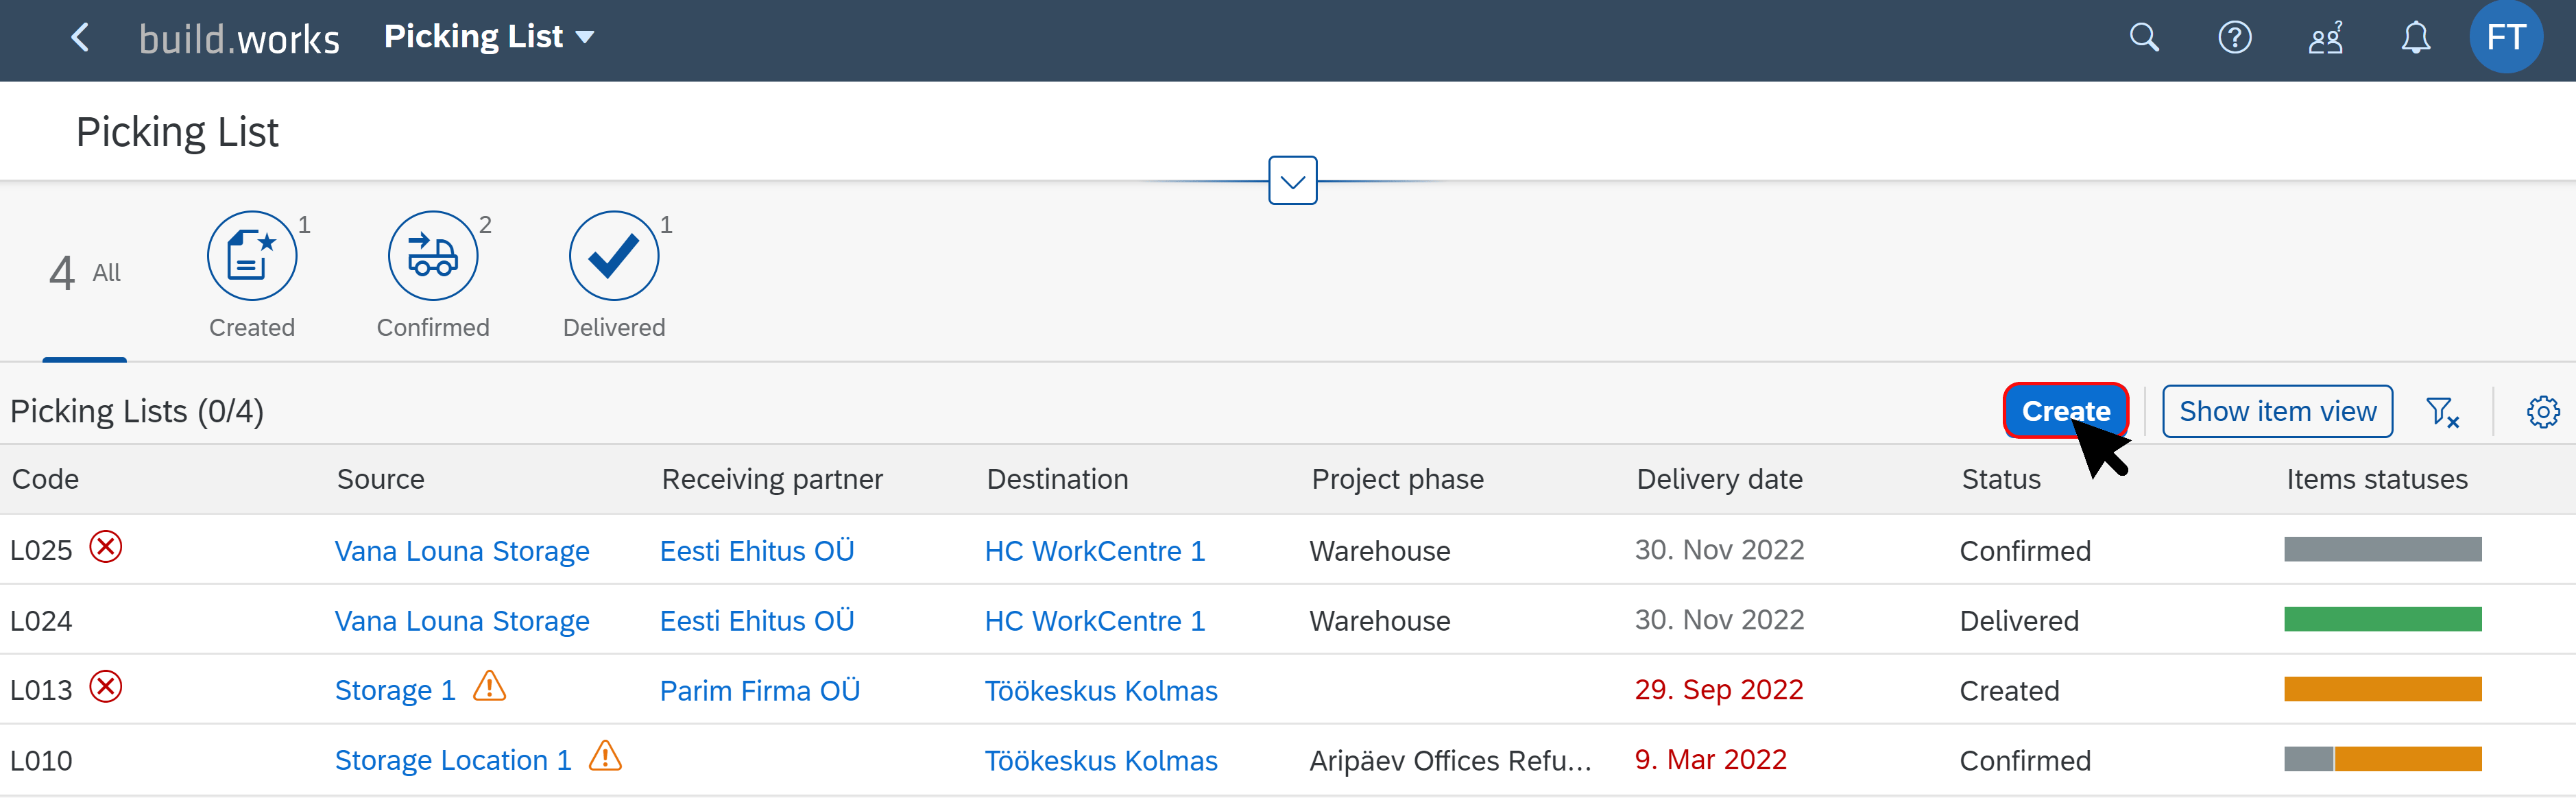
Task: Expand the header with chevron button
Action: click(1292, 181)
